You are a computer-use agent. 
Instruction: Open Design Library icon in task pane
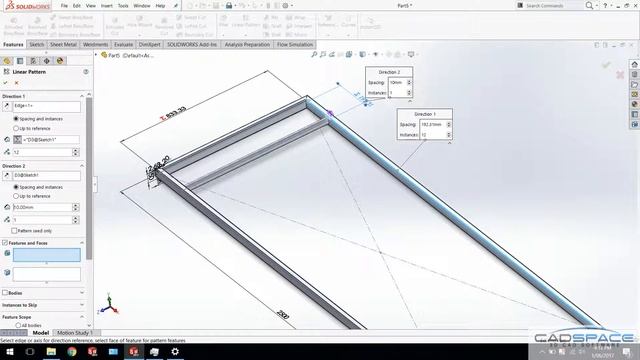click(634, 75)
